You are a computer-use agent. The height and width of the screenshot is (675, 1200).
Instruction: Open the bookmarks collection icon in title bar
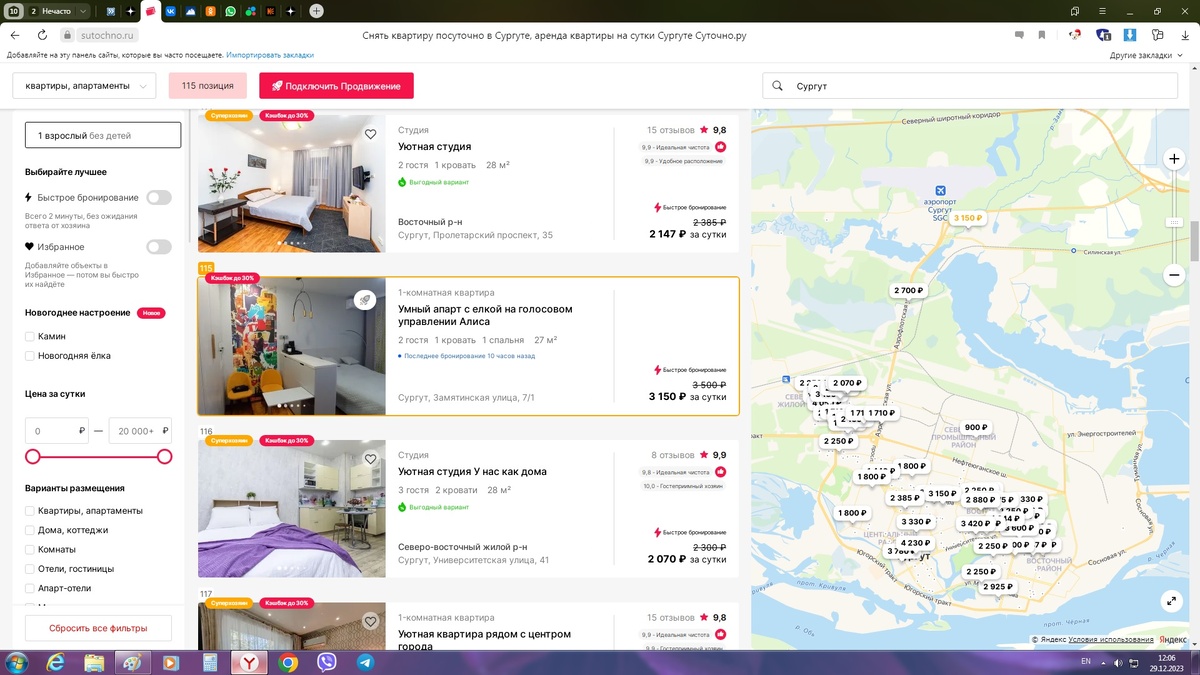coord(1075,11)
